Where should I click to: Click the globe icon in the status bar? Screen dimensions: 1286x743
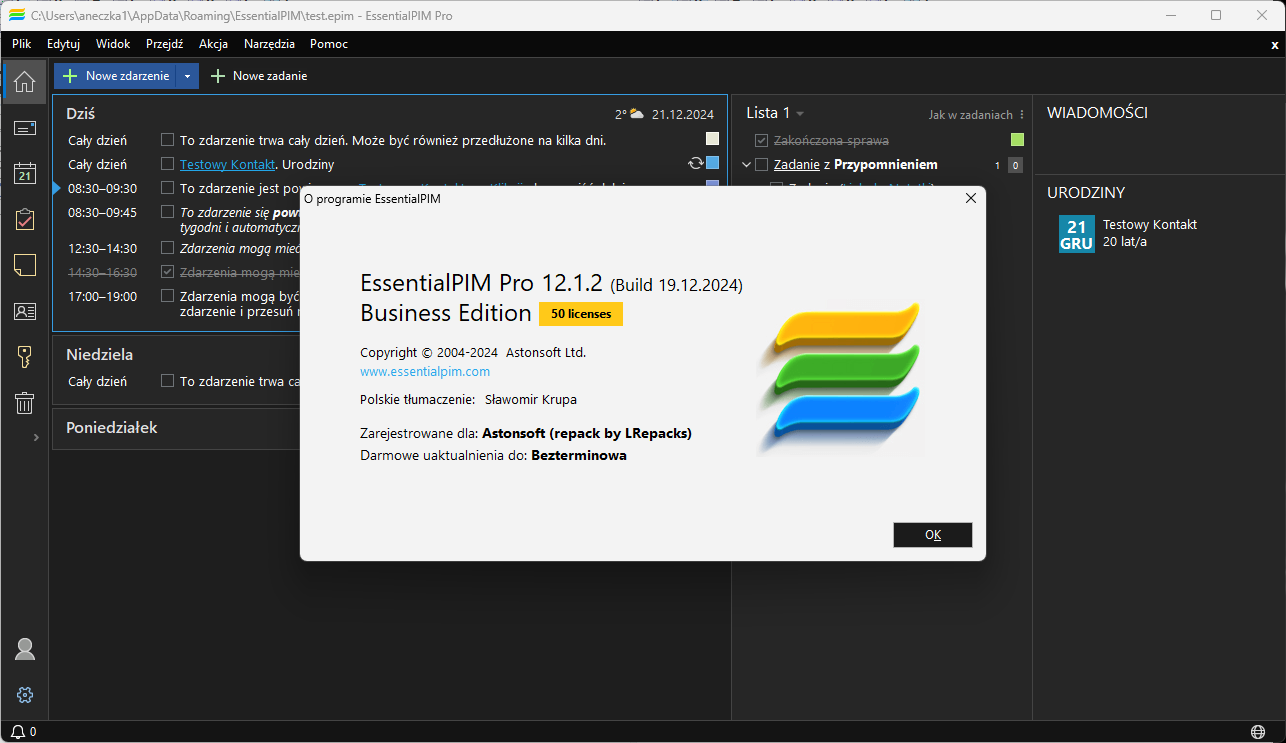tap(1257, 732)
